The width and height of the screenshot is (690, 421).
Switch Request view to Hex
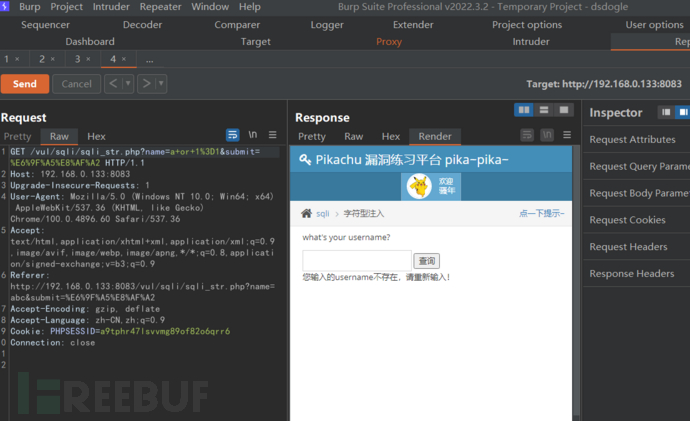[x=96, y=136]
